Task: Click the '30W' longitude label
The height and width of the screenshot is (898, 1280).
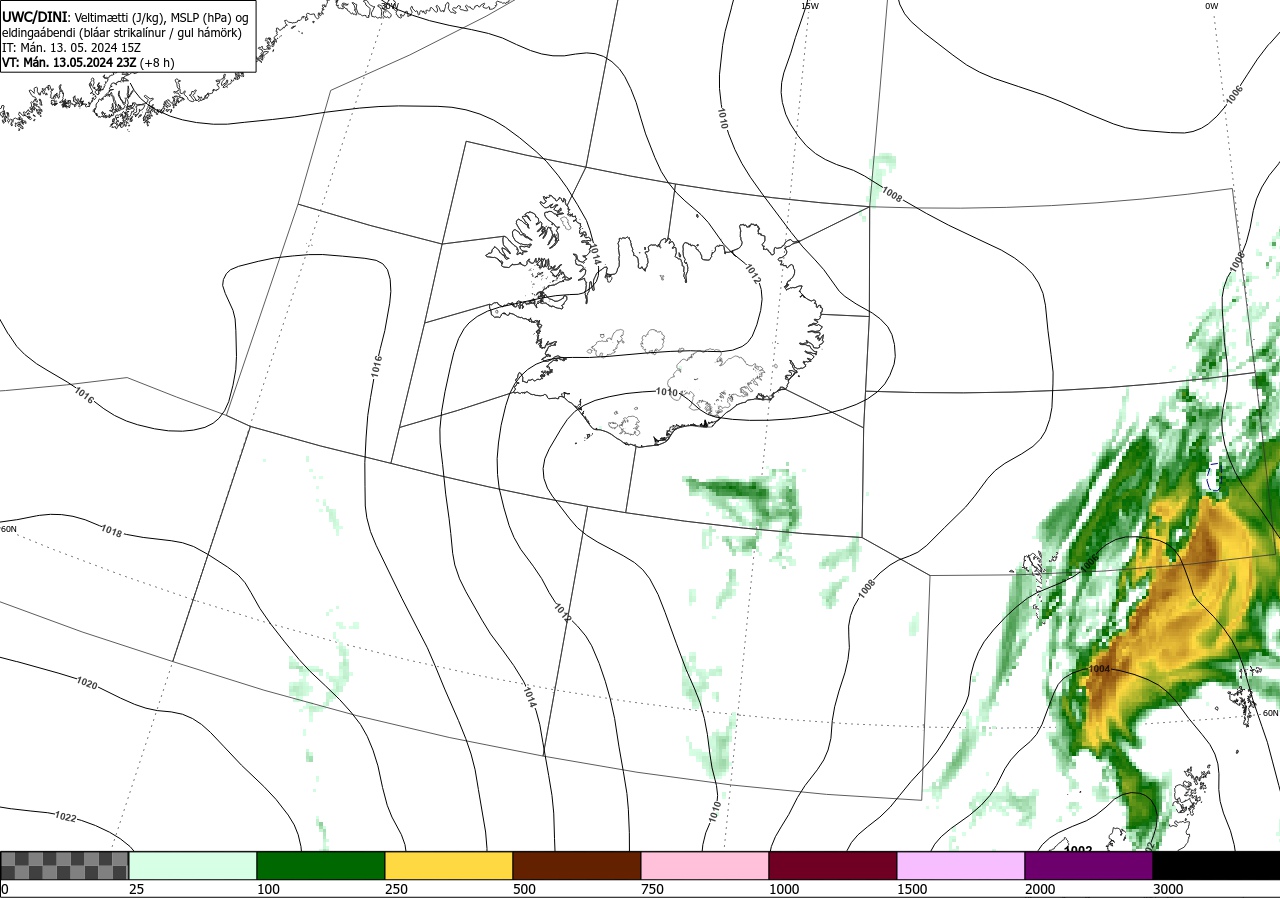Action: click(390, 6)
